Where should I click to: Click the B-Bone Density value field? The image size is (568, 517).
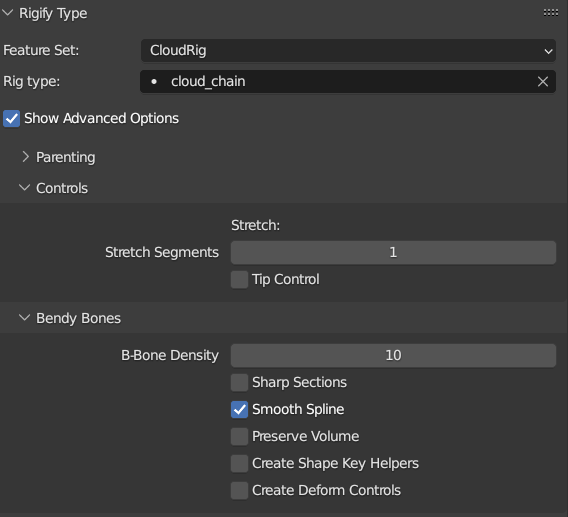tap(393, 355)
